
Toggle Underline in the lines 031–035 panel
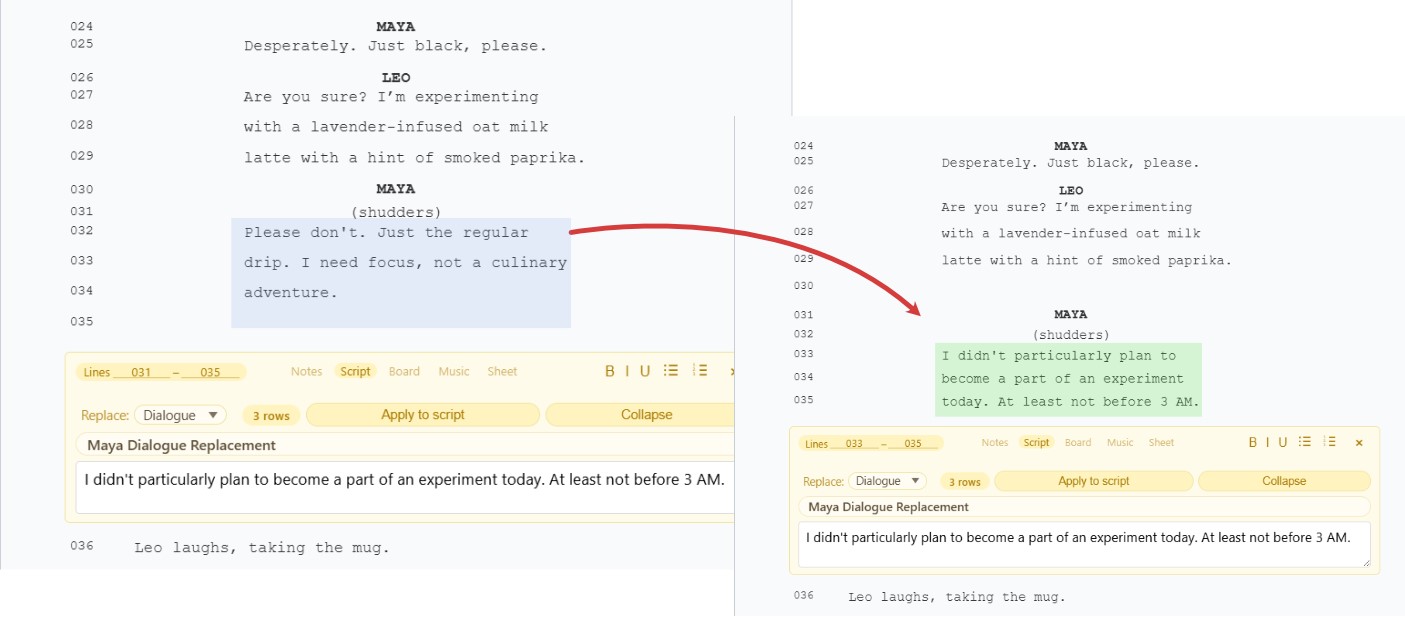tap(645, 371)
